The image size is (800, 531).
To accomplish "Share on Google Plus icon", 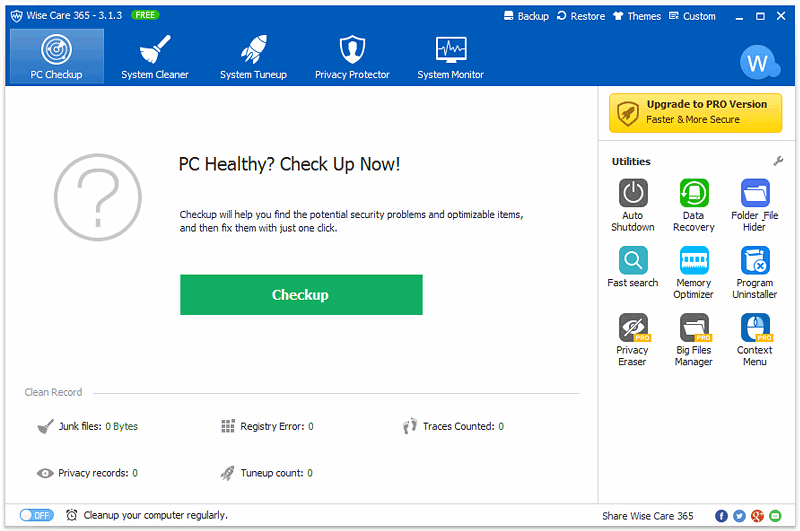I will click(757, 516).
